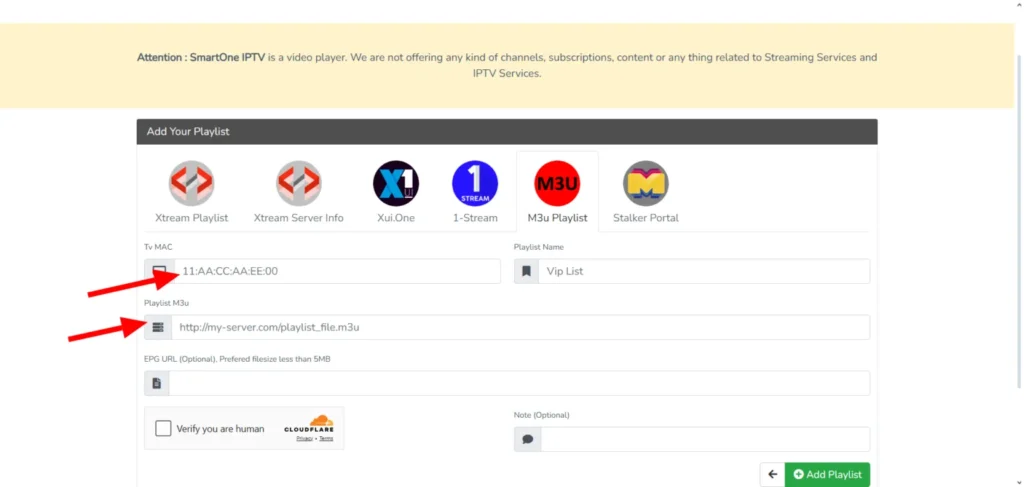
Task: Select the Xui.One tab
Action: 396,191
